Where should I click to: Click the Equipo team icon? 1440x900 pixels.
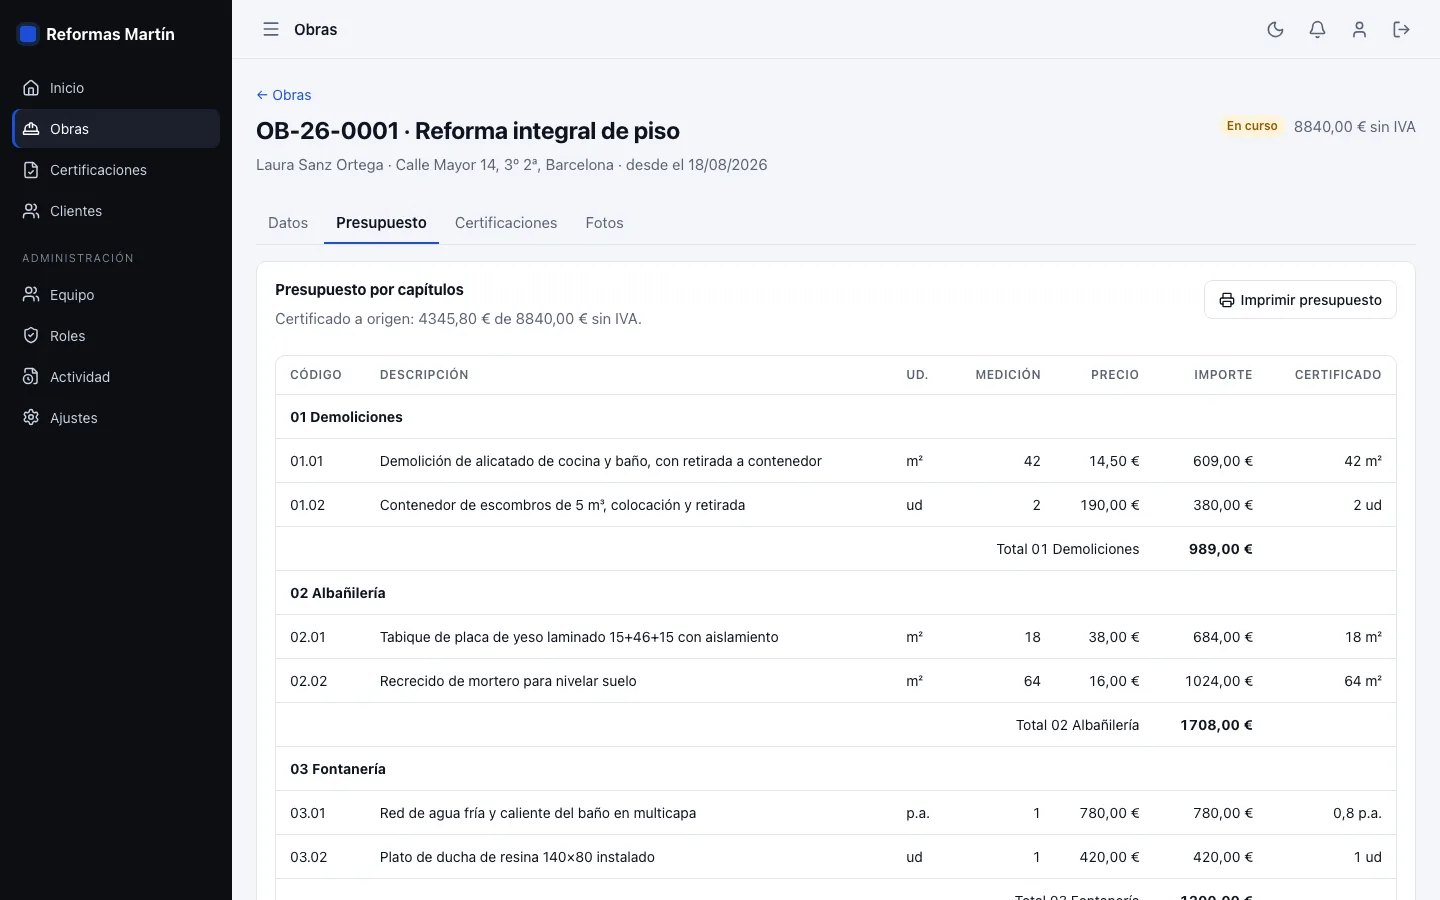pos(31,295)
